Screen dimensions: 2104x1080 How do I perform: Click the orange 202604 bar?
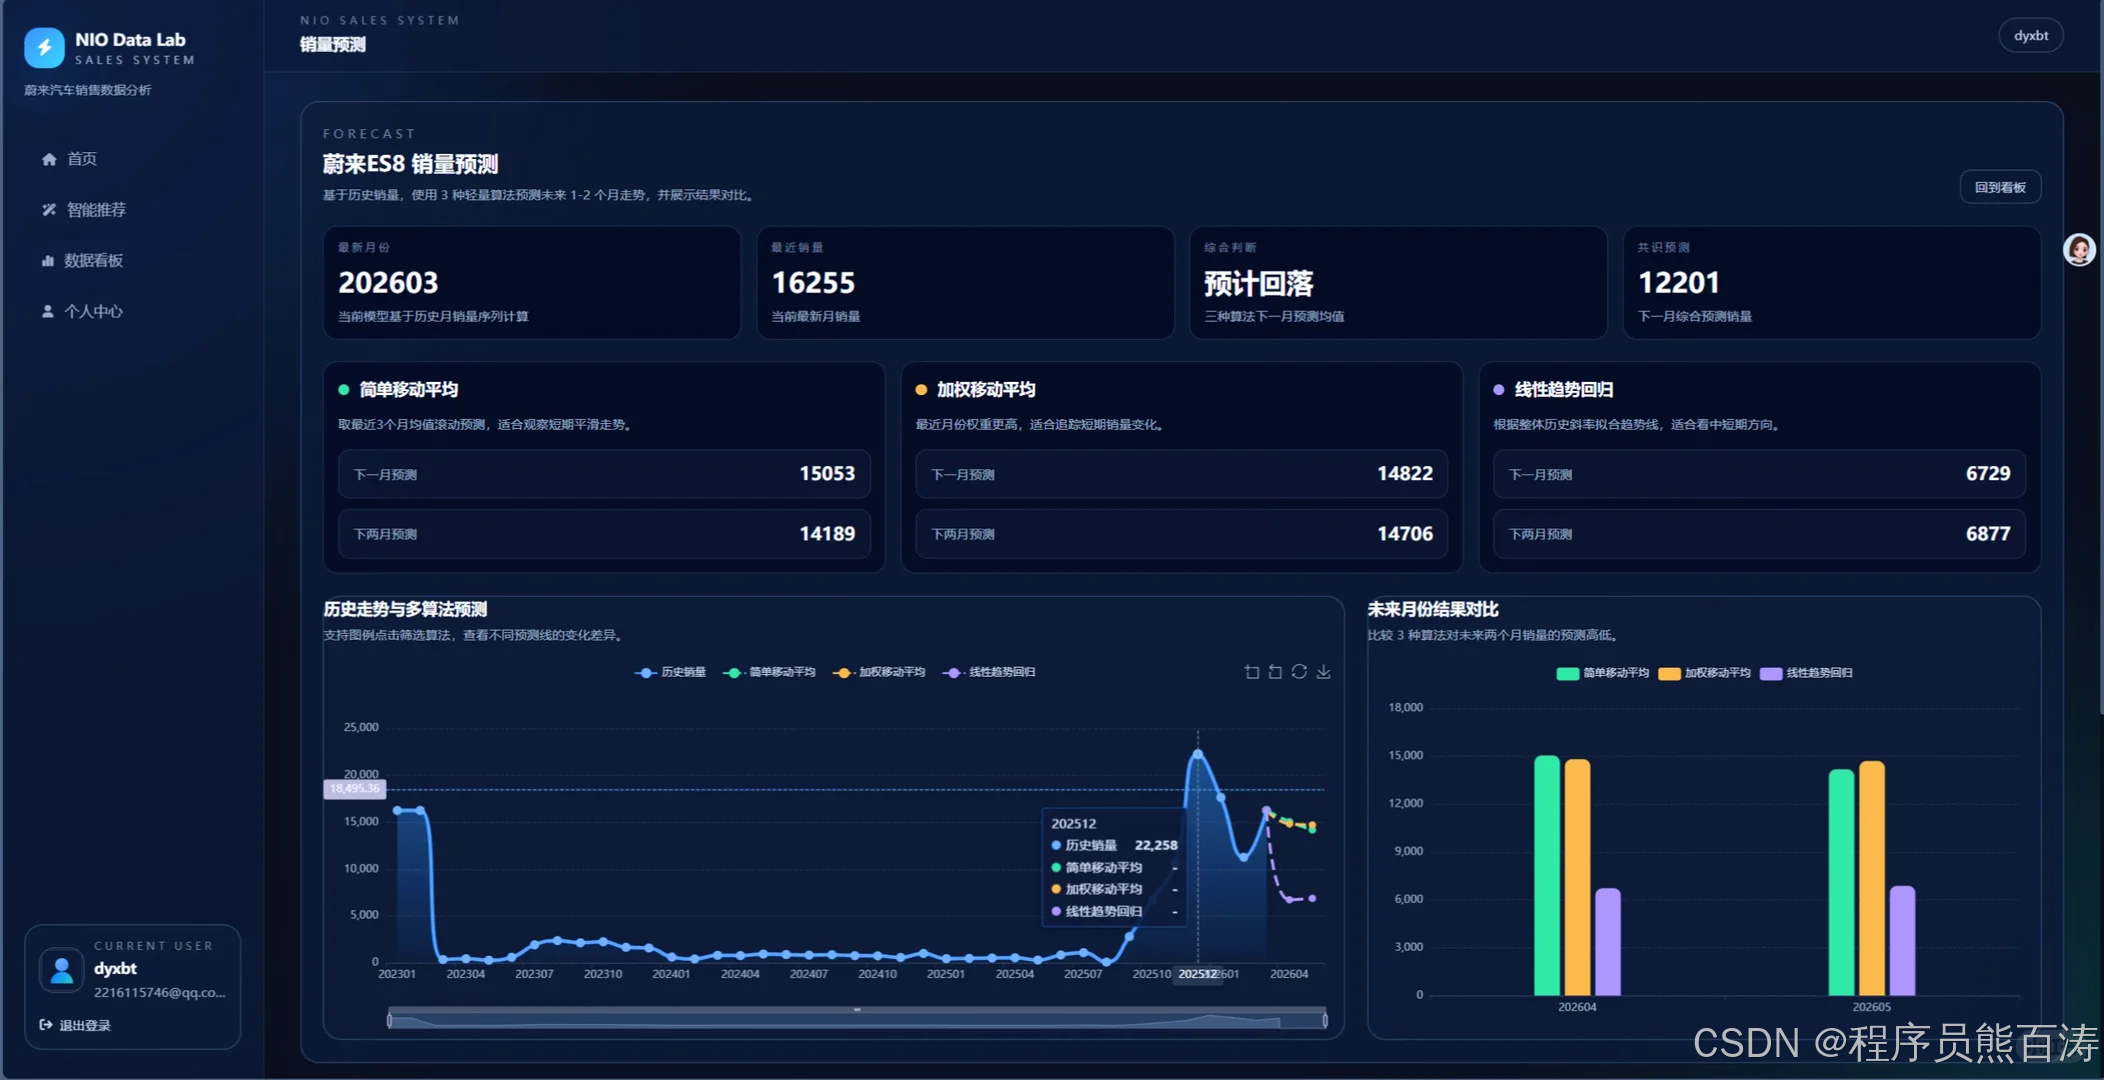pyautogui.click(x=1577, y=877)
